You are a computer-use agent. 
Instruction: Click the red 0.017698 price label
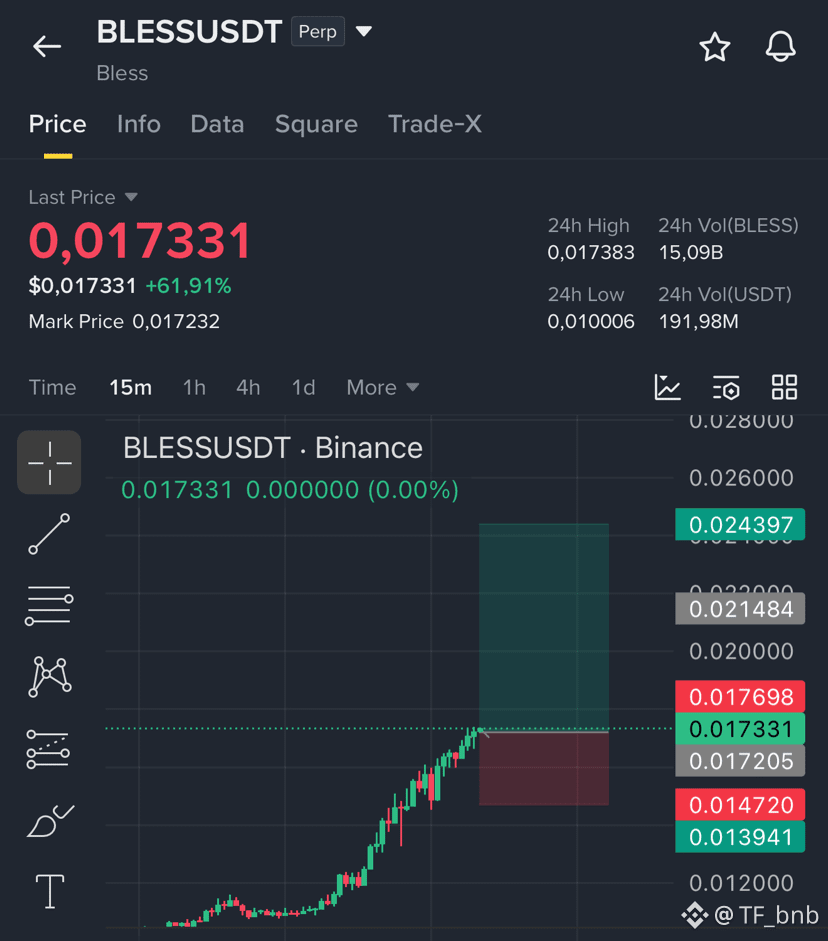740,697
